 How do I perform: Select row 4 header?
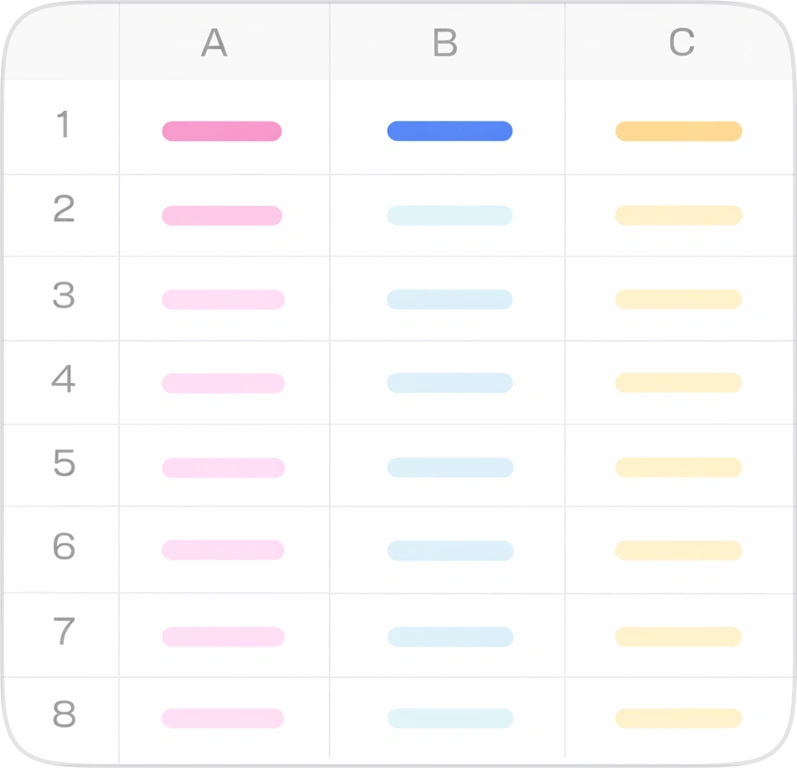pyautogui.click(x=63, y=380)
